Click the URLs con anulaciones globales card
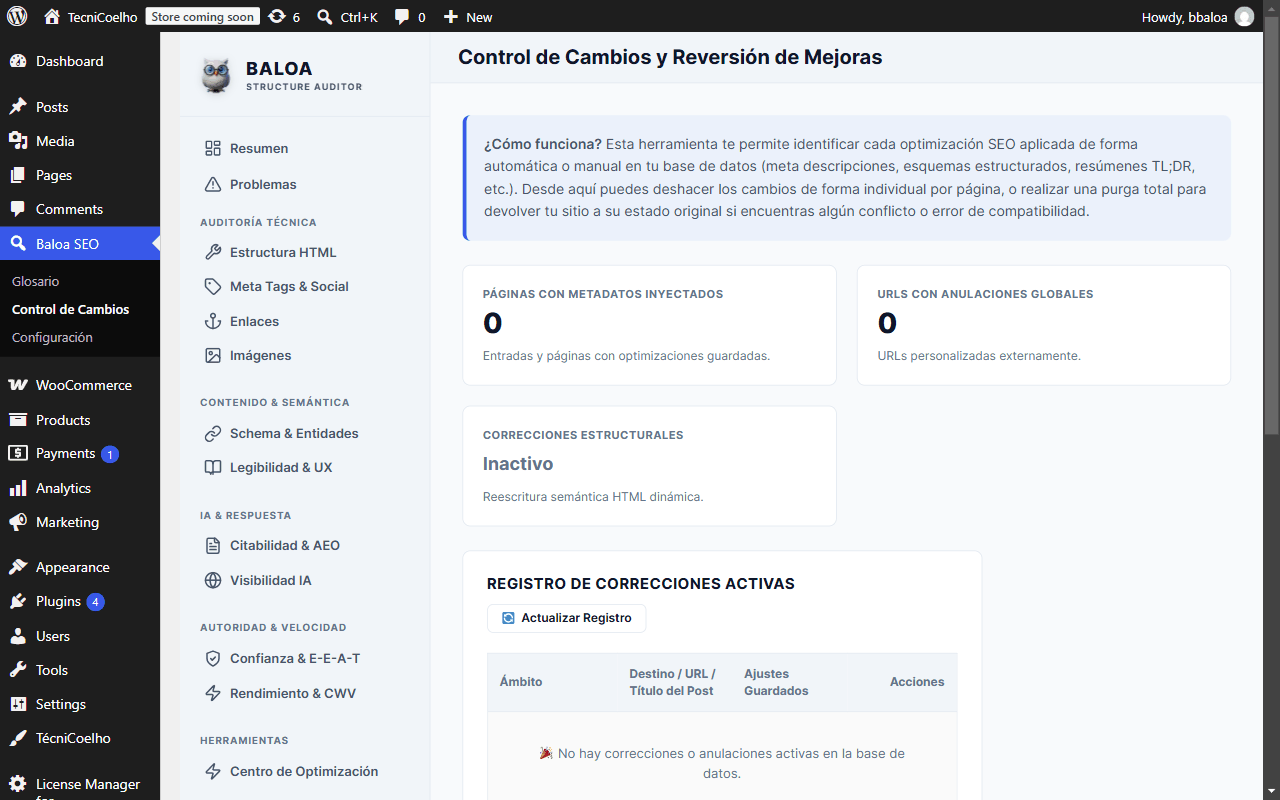The image size is (1280, 800). pos(1044,325)
